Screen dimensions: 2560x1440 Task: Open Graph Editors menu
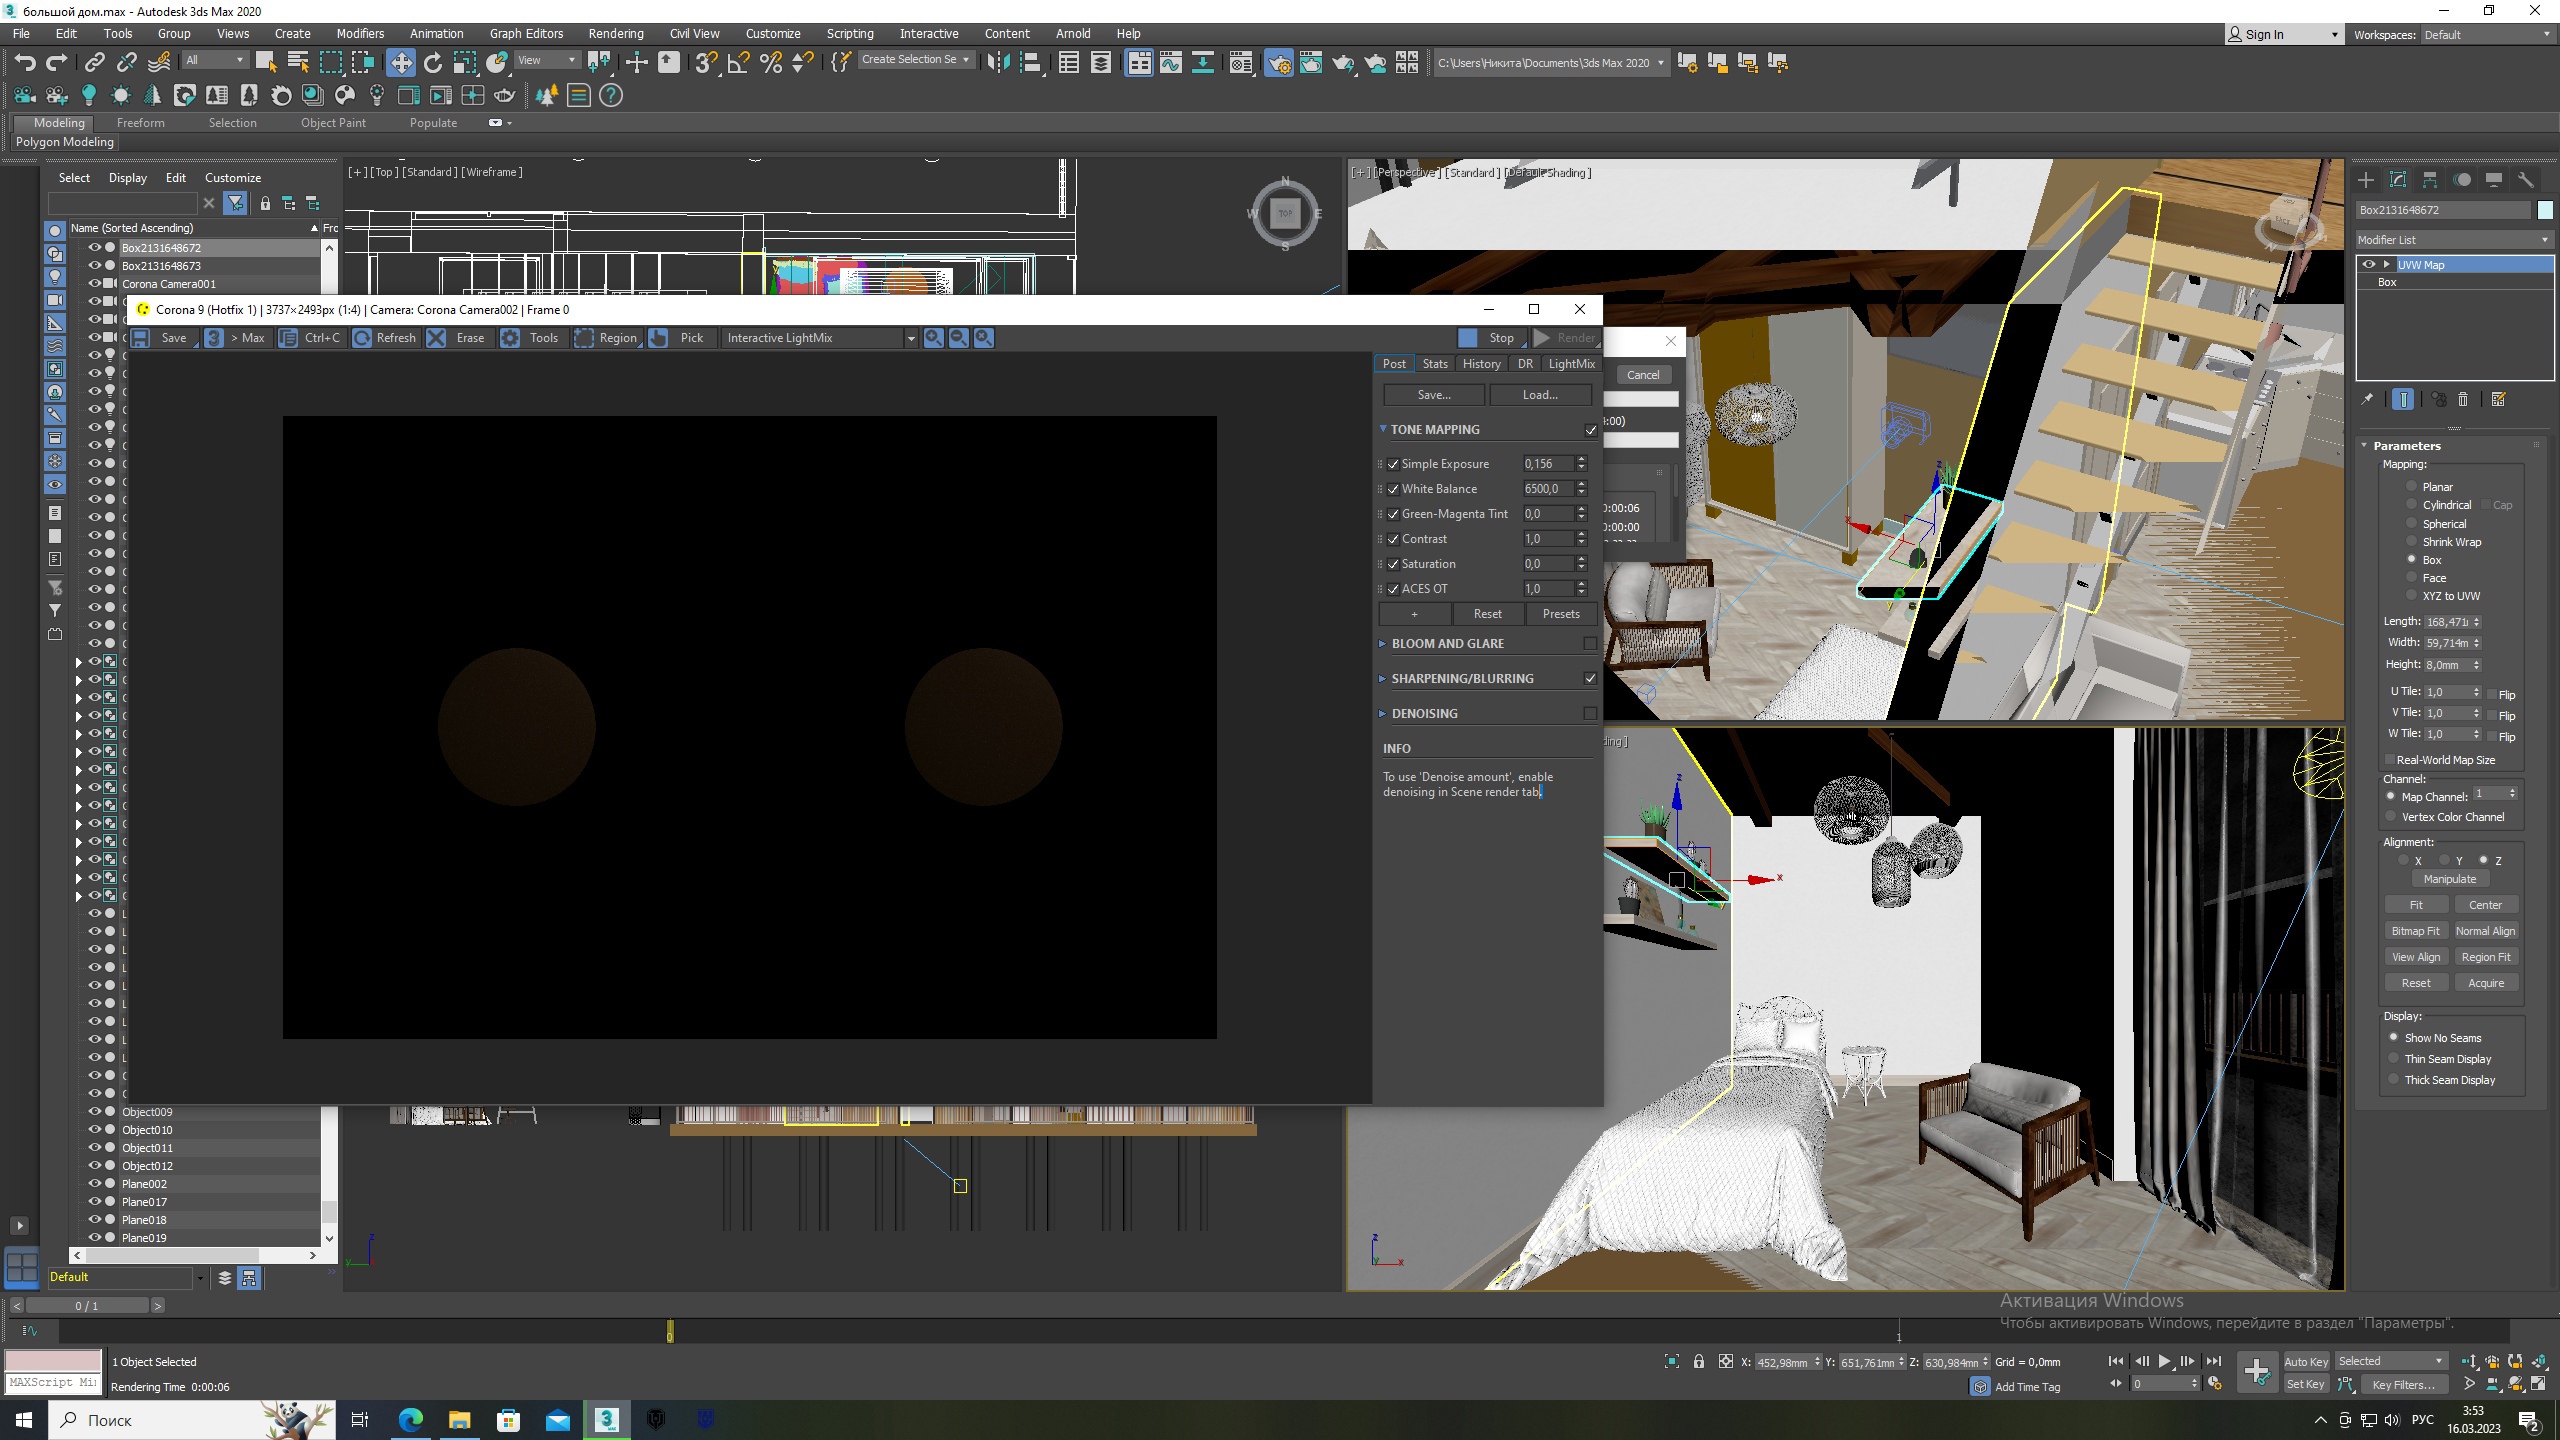(x=527, y=33)
